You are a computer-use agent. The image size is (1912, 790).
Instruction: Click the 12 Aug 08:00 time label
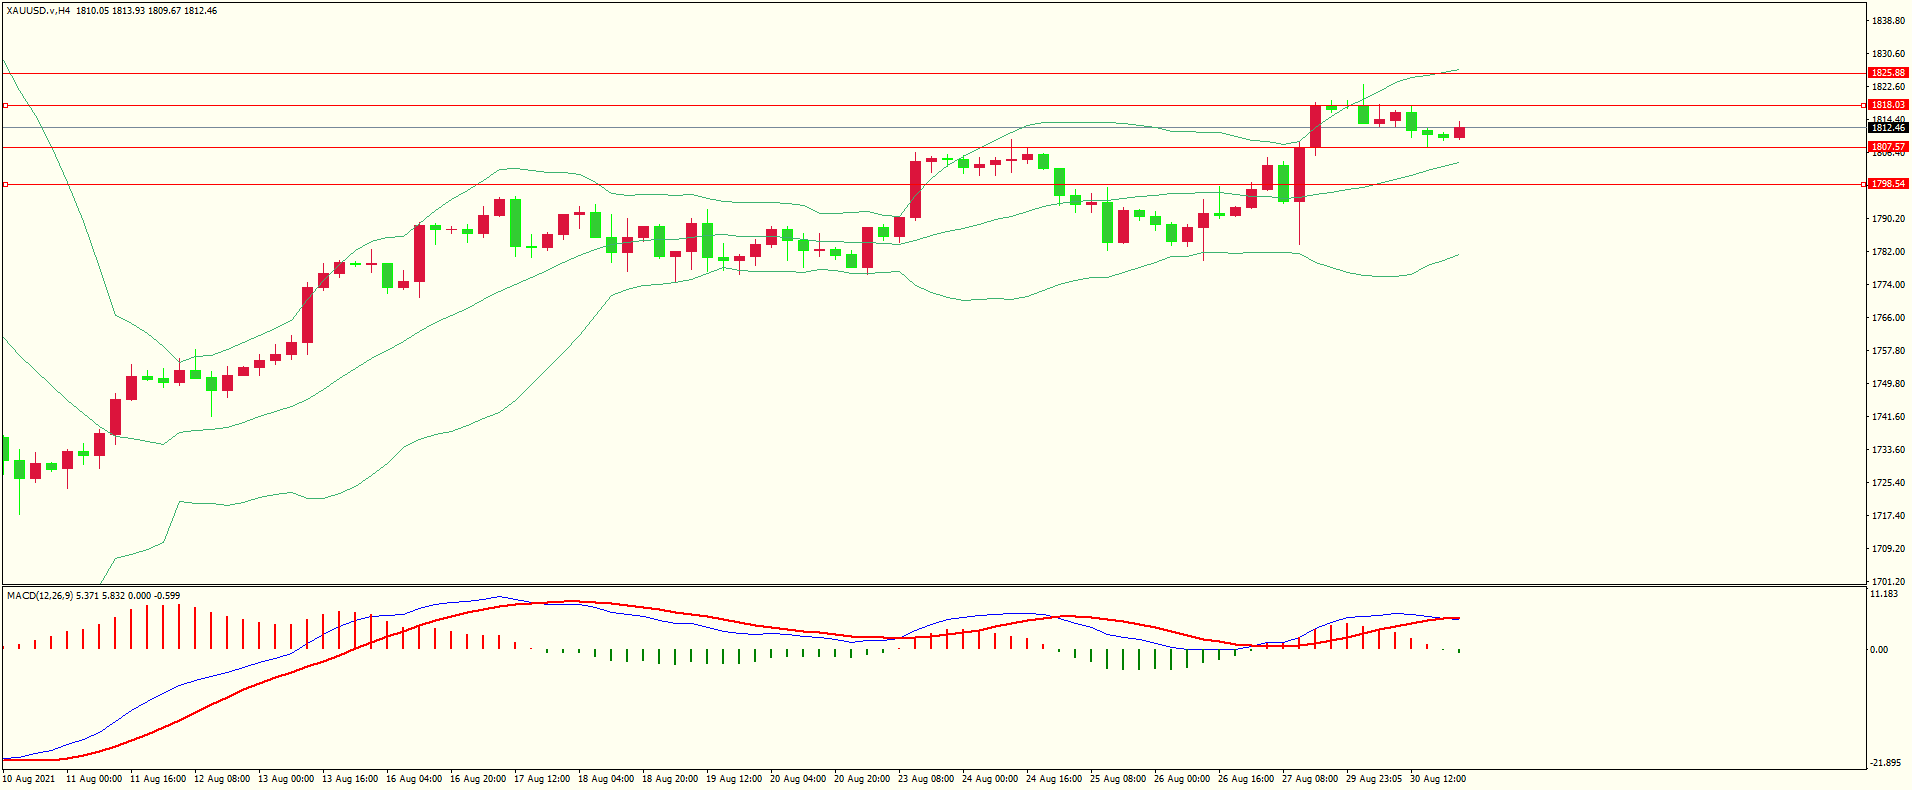point(222,779)
